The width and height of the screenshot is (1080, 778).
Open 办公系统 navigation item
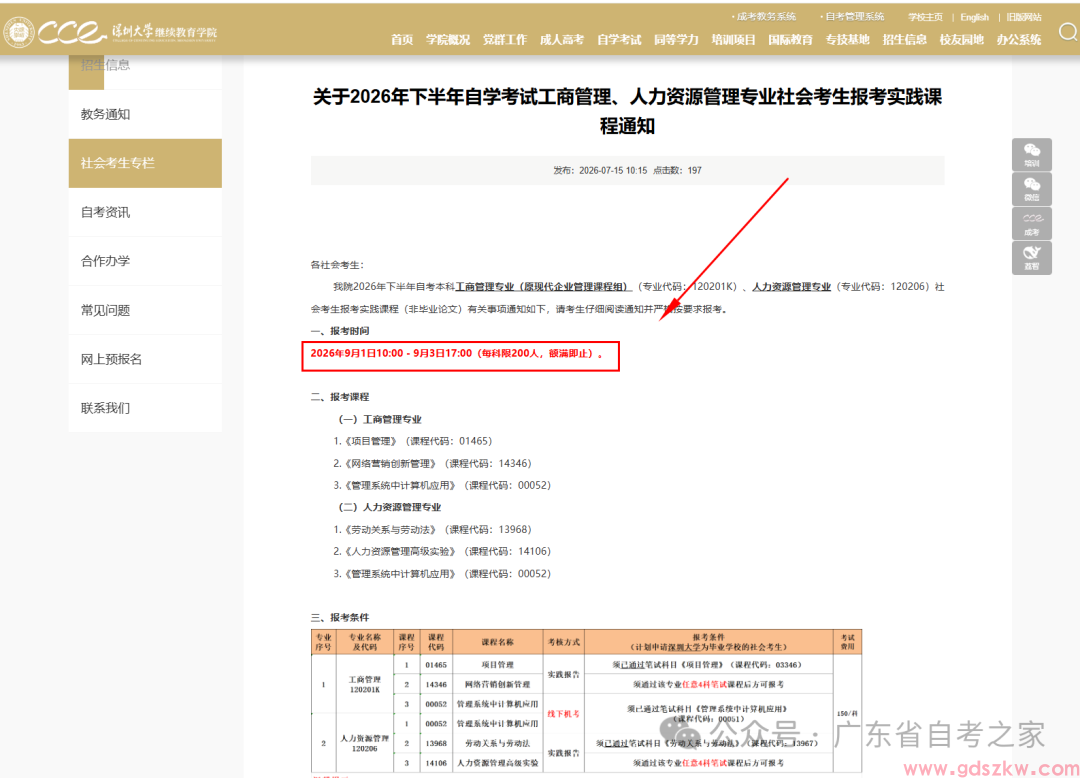1019,40
